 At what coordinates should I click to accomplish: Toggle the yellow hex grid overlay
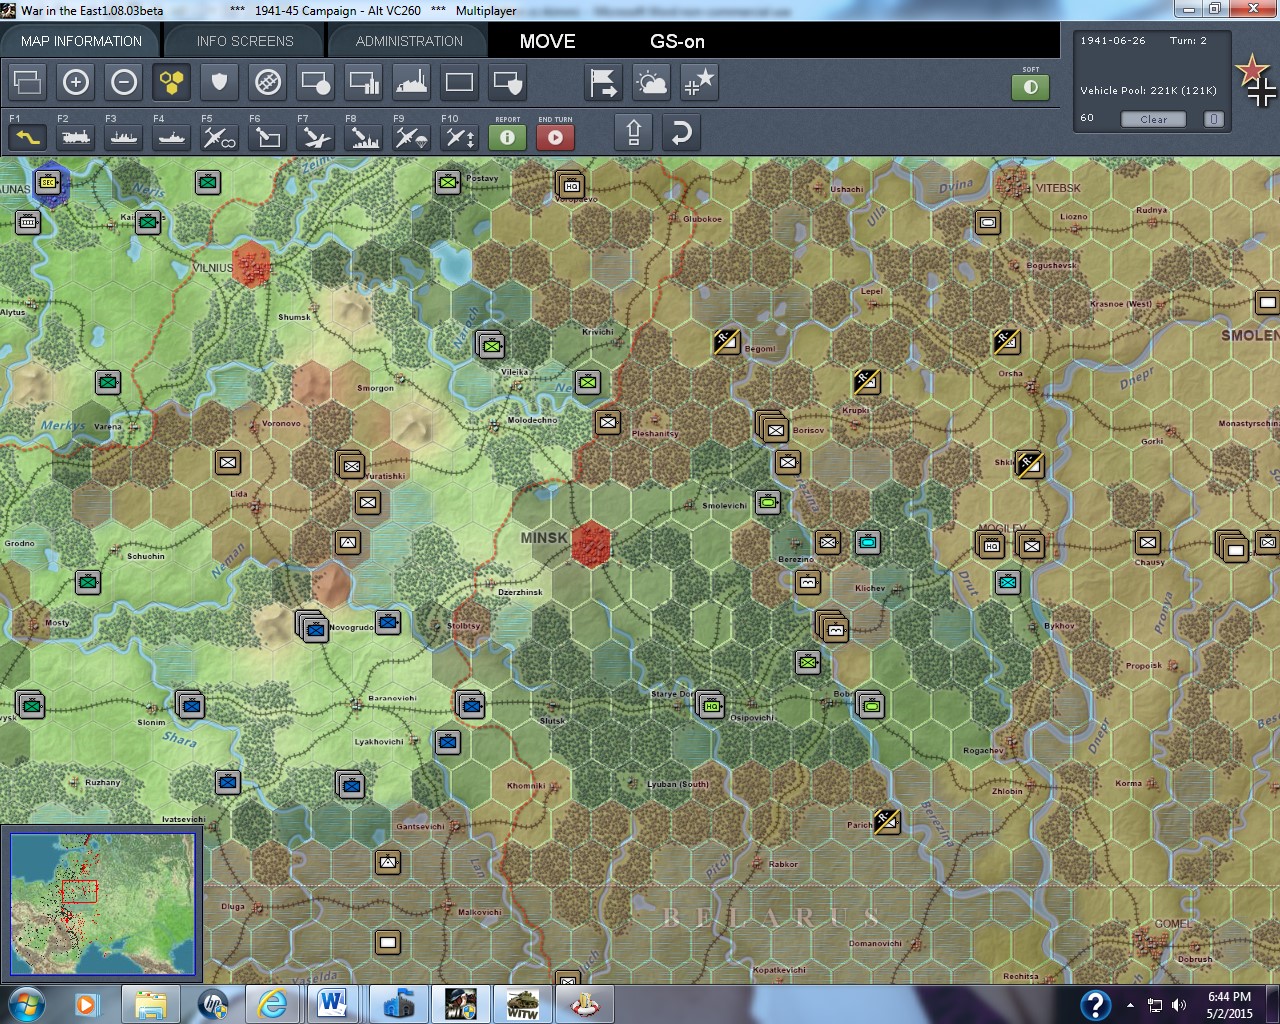[172, 82]
